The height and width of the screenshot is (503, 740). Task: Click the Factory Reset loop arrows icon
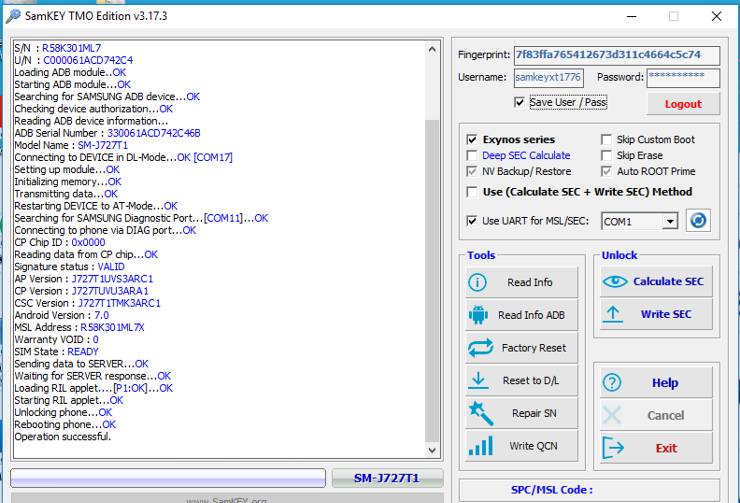click(480, 348)
